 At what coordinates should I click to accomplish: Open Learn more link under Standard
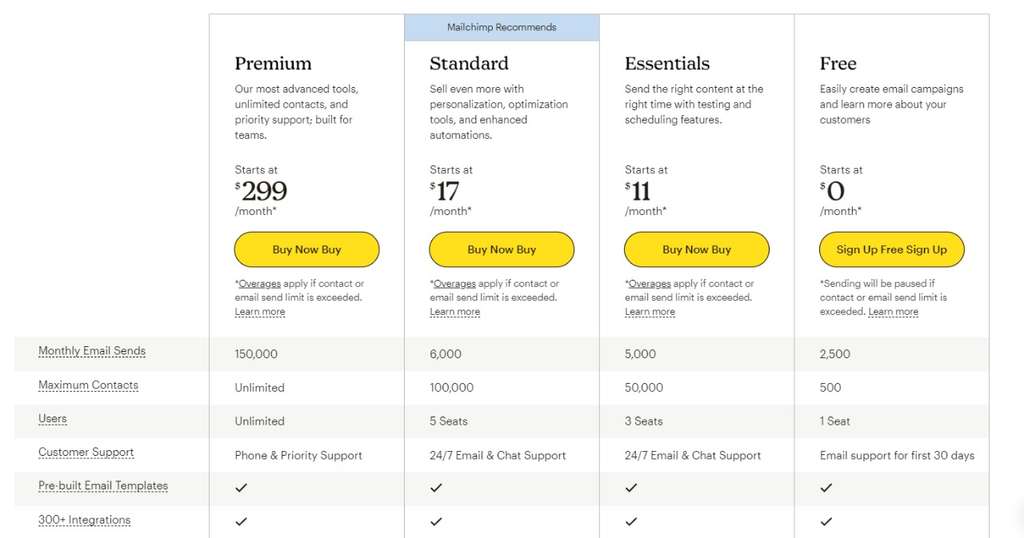click(x=455, y=312)
